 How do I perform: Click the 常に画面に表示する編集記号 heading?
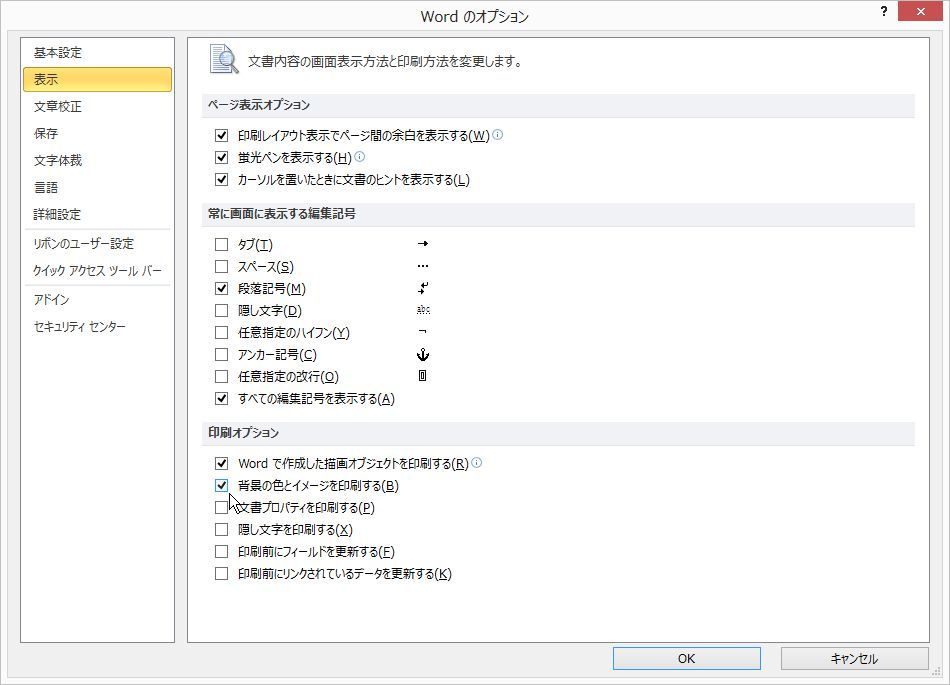pyautogui.click(x=282, y=214)
